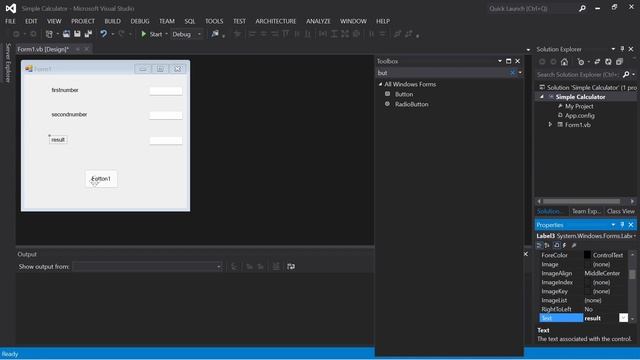Collapse the Simple Calculator project node
This screenshot has width=640, height=360.
point(542,97)
